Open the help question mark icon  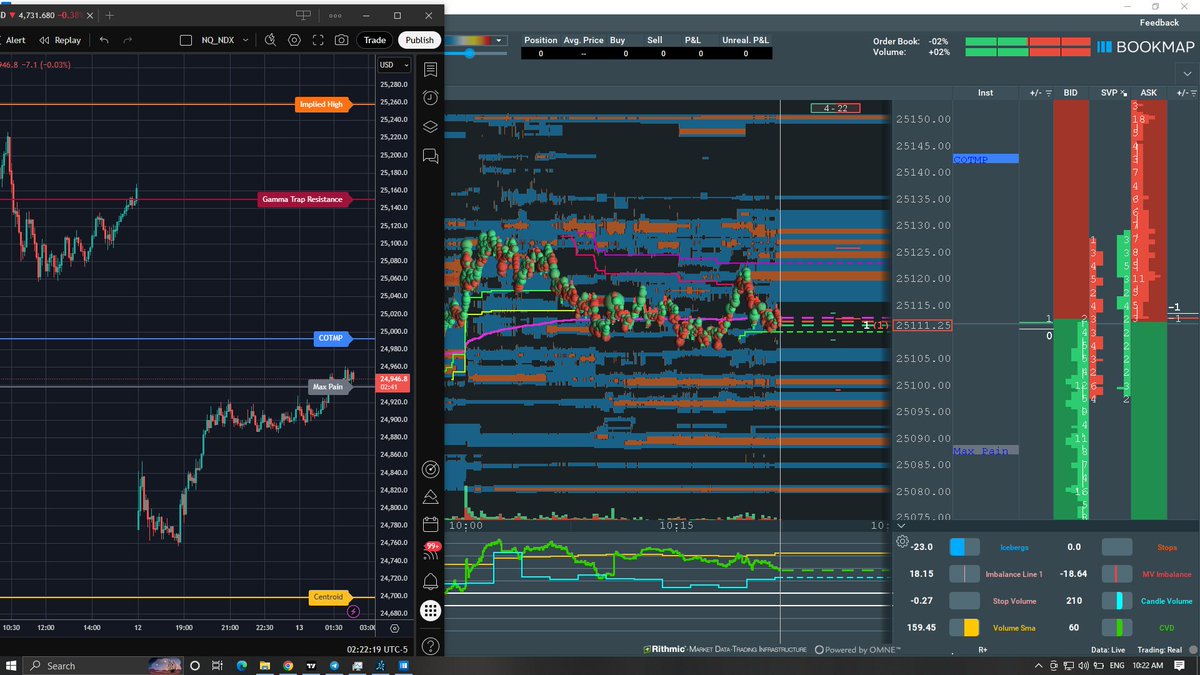click(x=430, y=645)
